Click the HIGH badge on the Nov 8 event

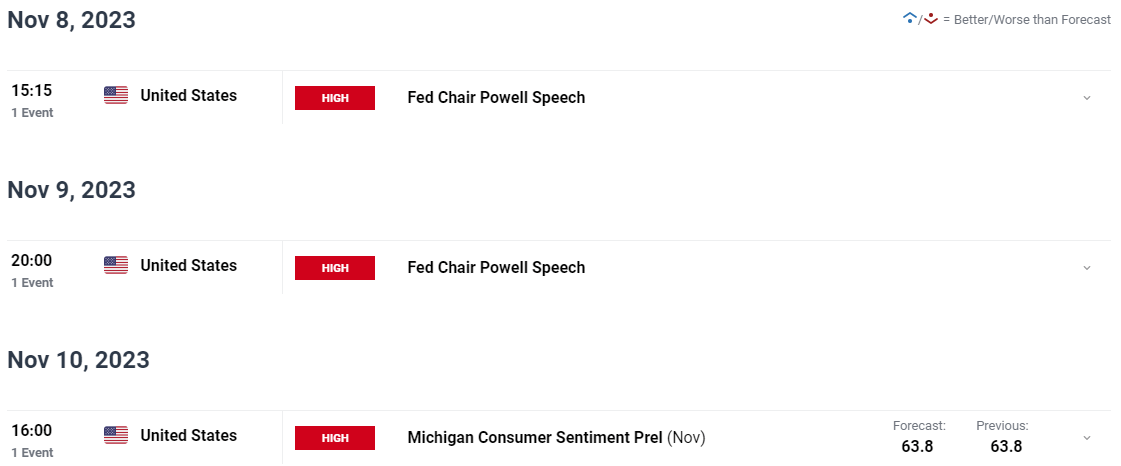(x=335, y=98)
